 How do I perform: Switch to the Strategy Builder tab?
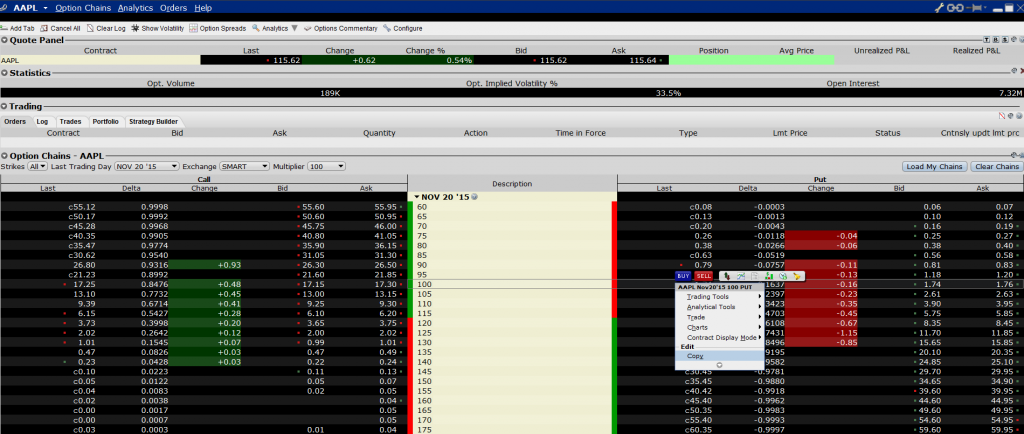(153, 121)
